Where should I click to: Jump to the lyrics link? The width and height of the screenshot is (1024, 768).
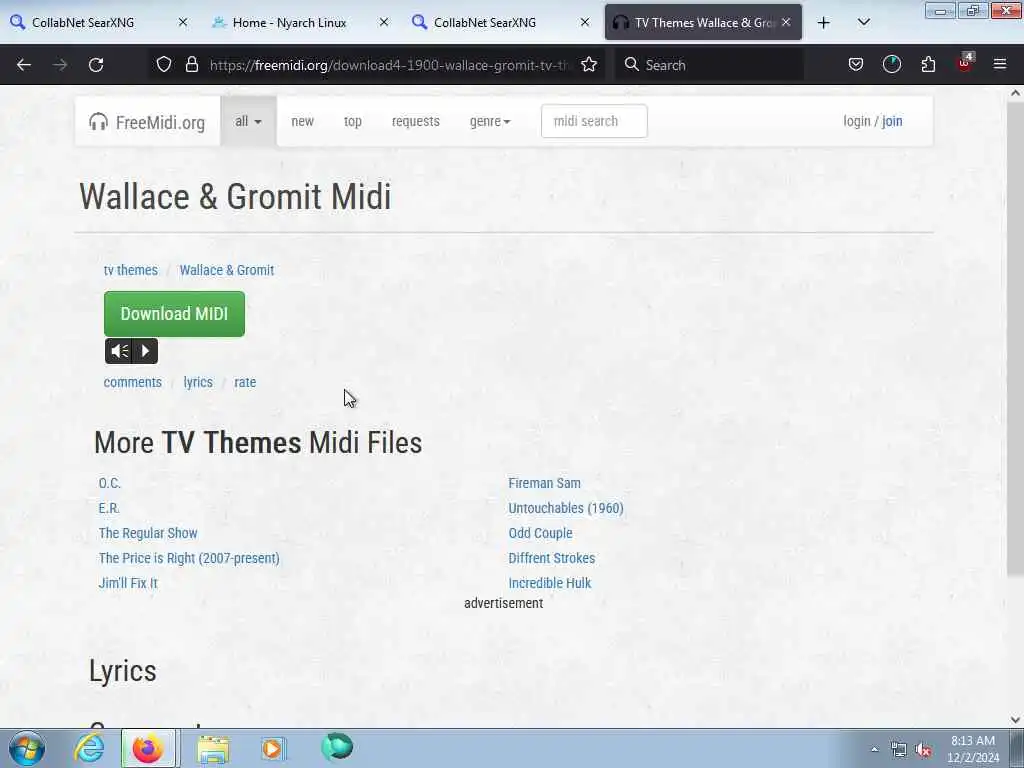point(198,382)
